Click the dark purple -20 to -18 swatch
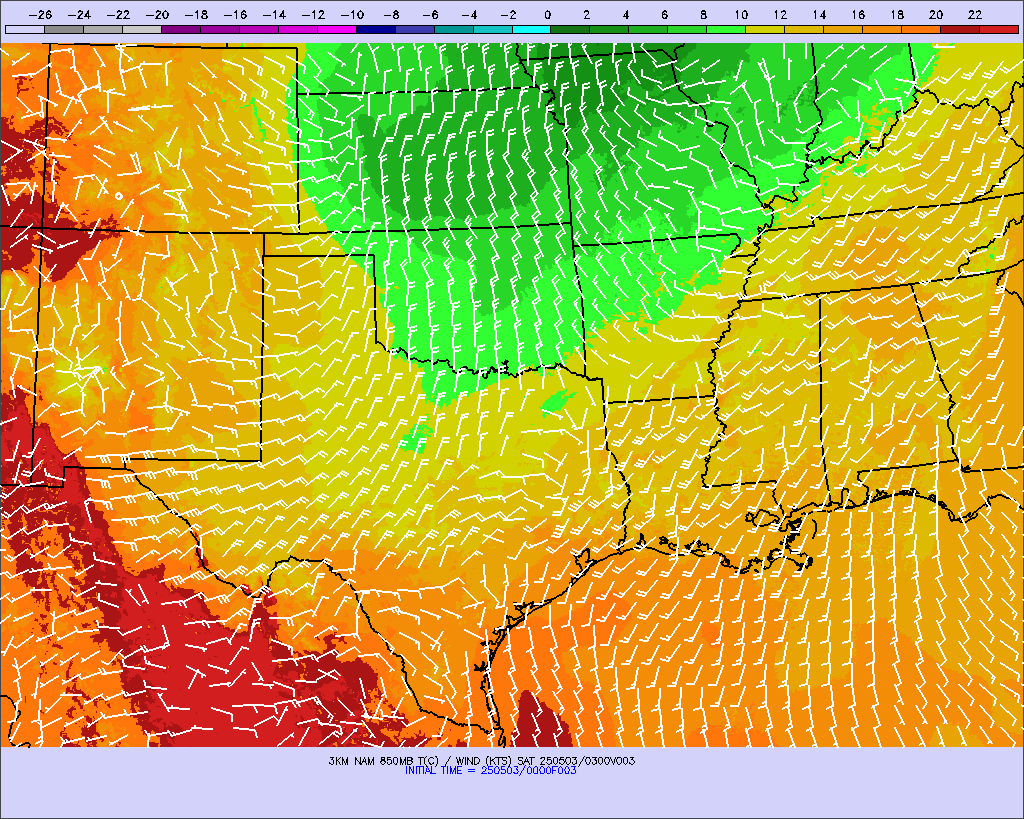Viewport: 1024px width, 819px height. [181, 29]
